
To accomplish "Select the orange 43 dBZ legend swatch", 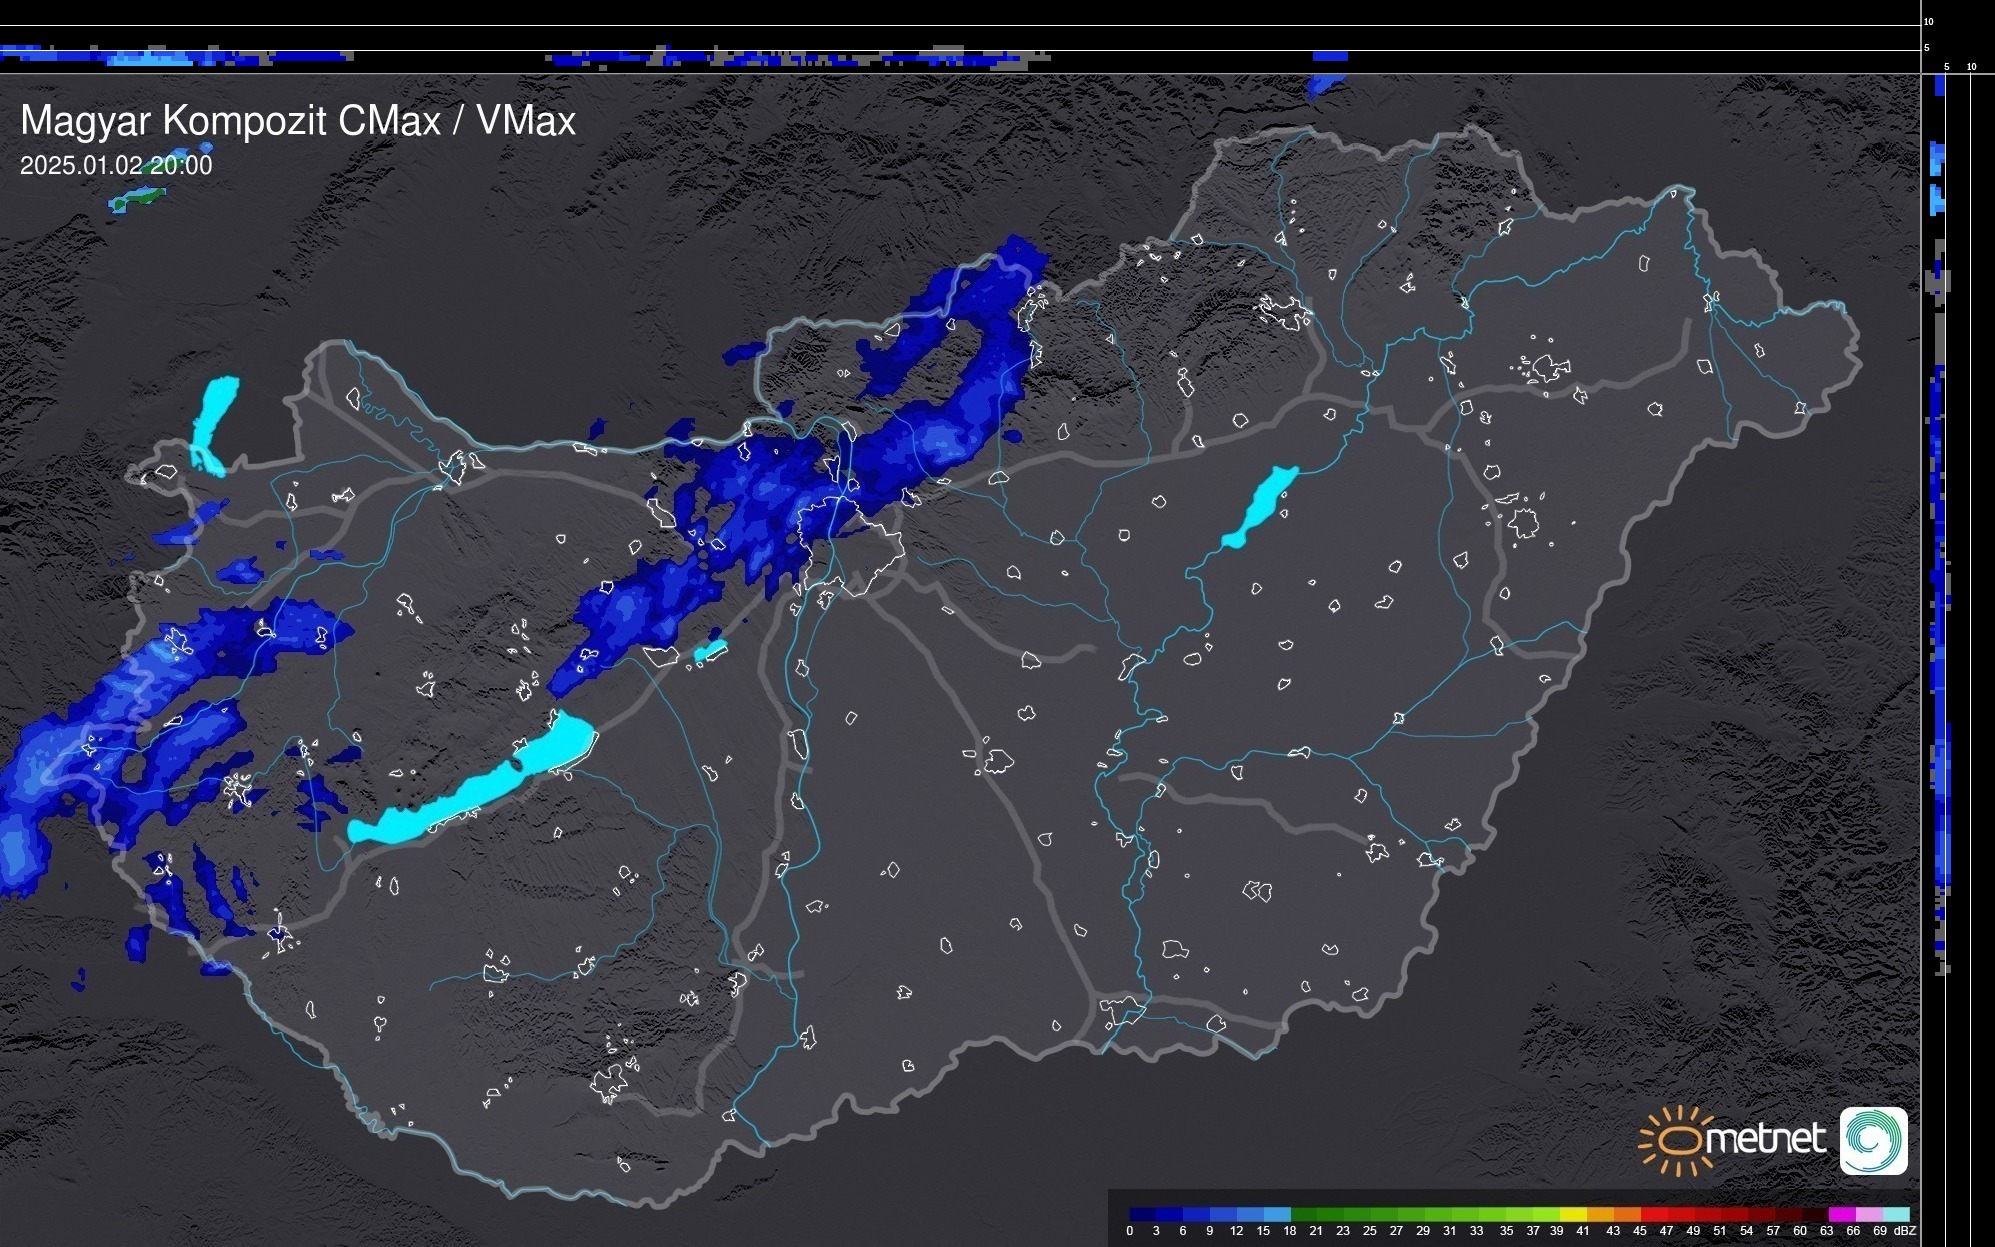I will coord(1627,1215).
